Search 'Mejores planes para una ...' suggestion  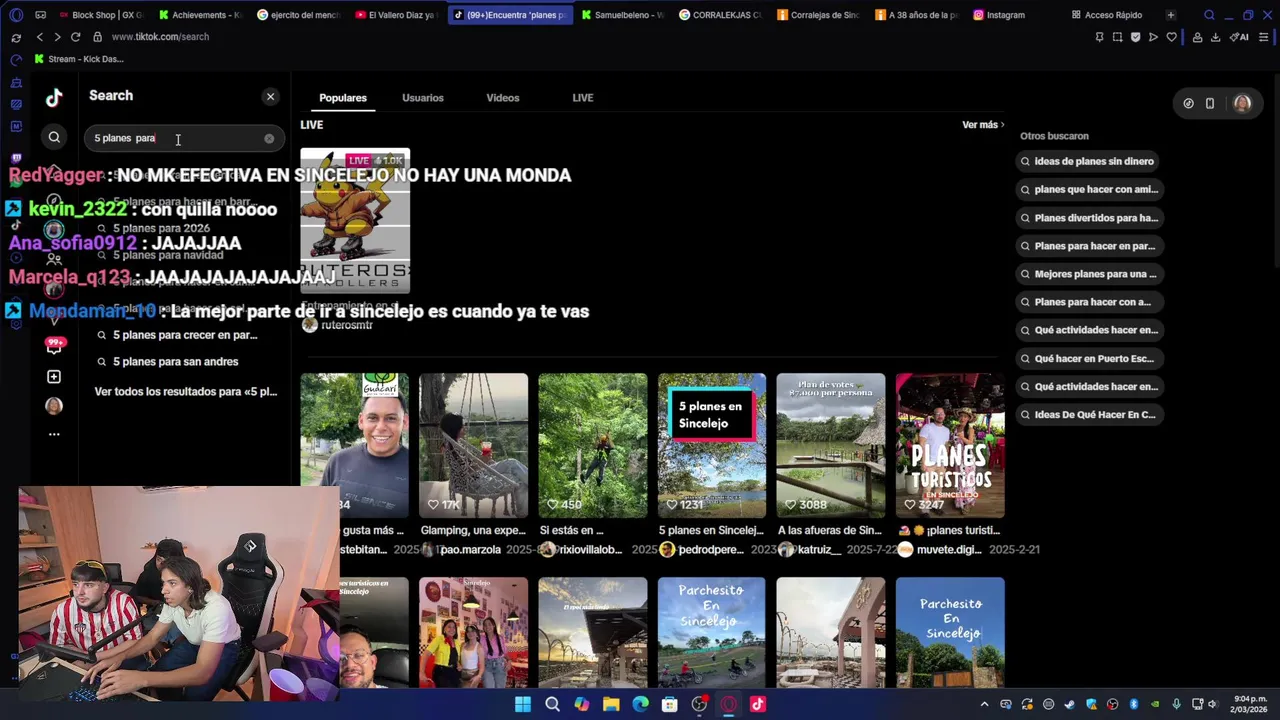[1090, 274]
